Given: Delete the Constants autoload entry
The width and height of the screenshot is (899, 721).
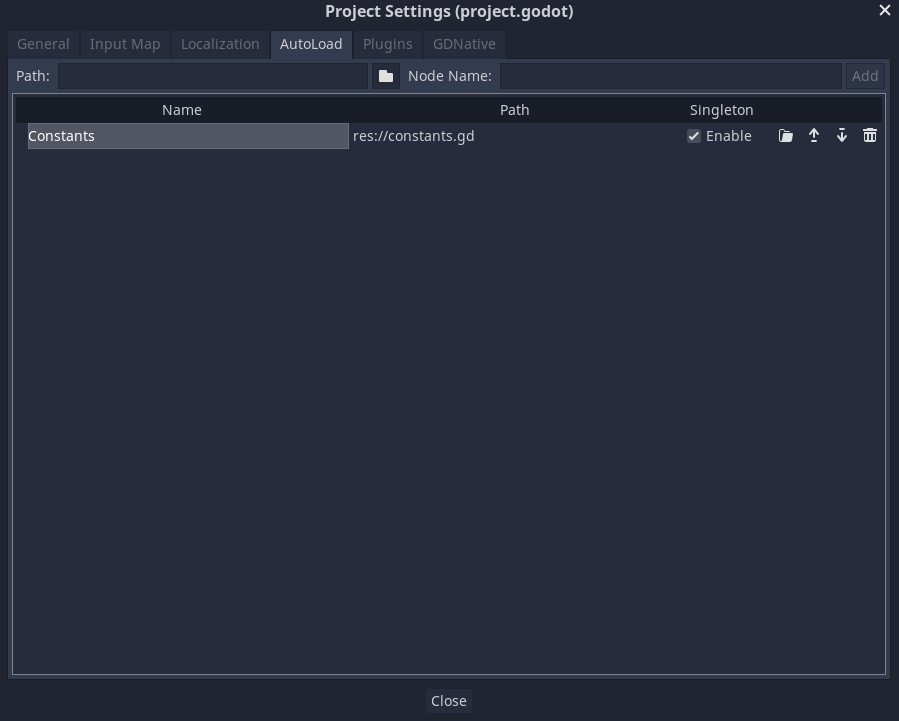Looking at the screenshot, I should click(870, 135).
